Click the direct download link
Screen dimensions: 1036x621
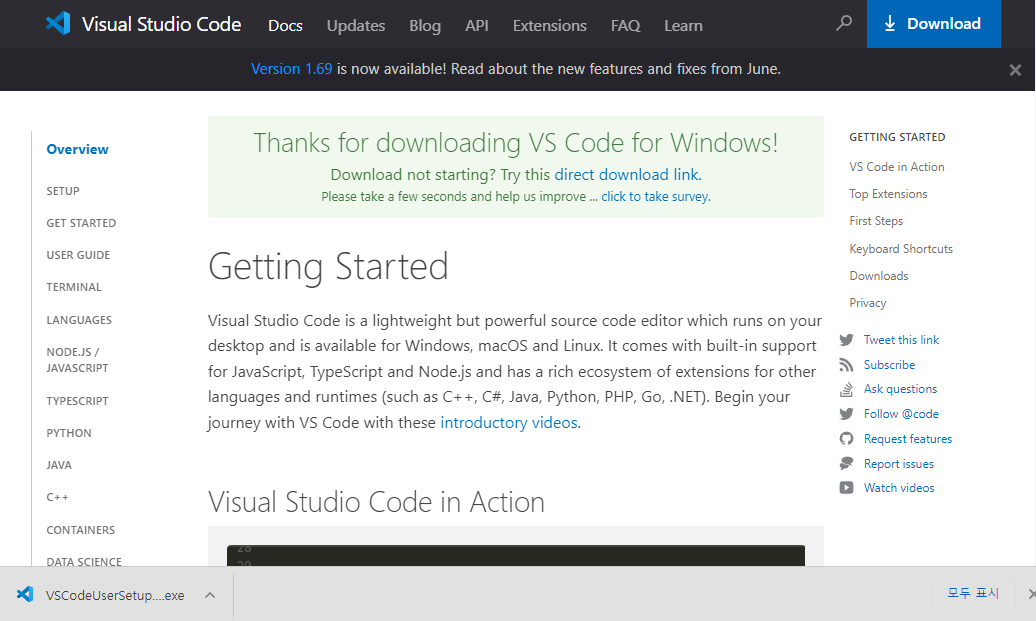(626, 174)
